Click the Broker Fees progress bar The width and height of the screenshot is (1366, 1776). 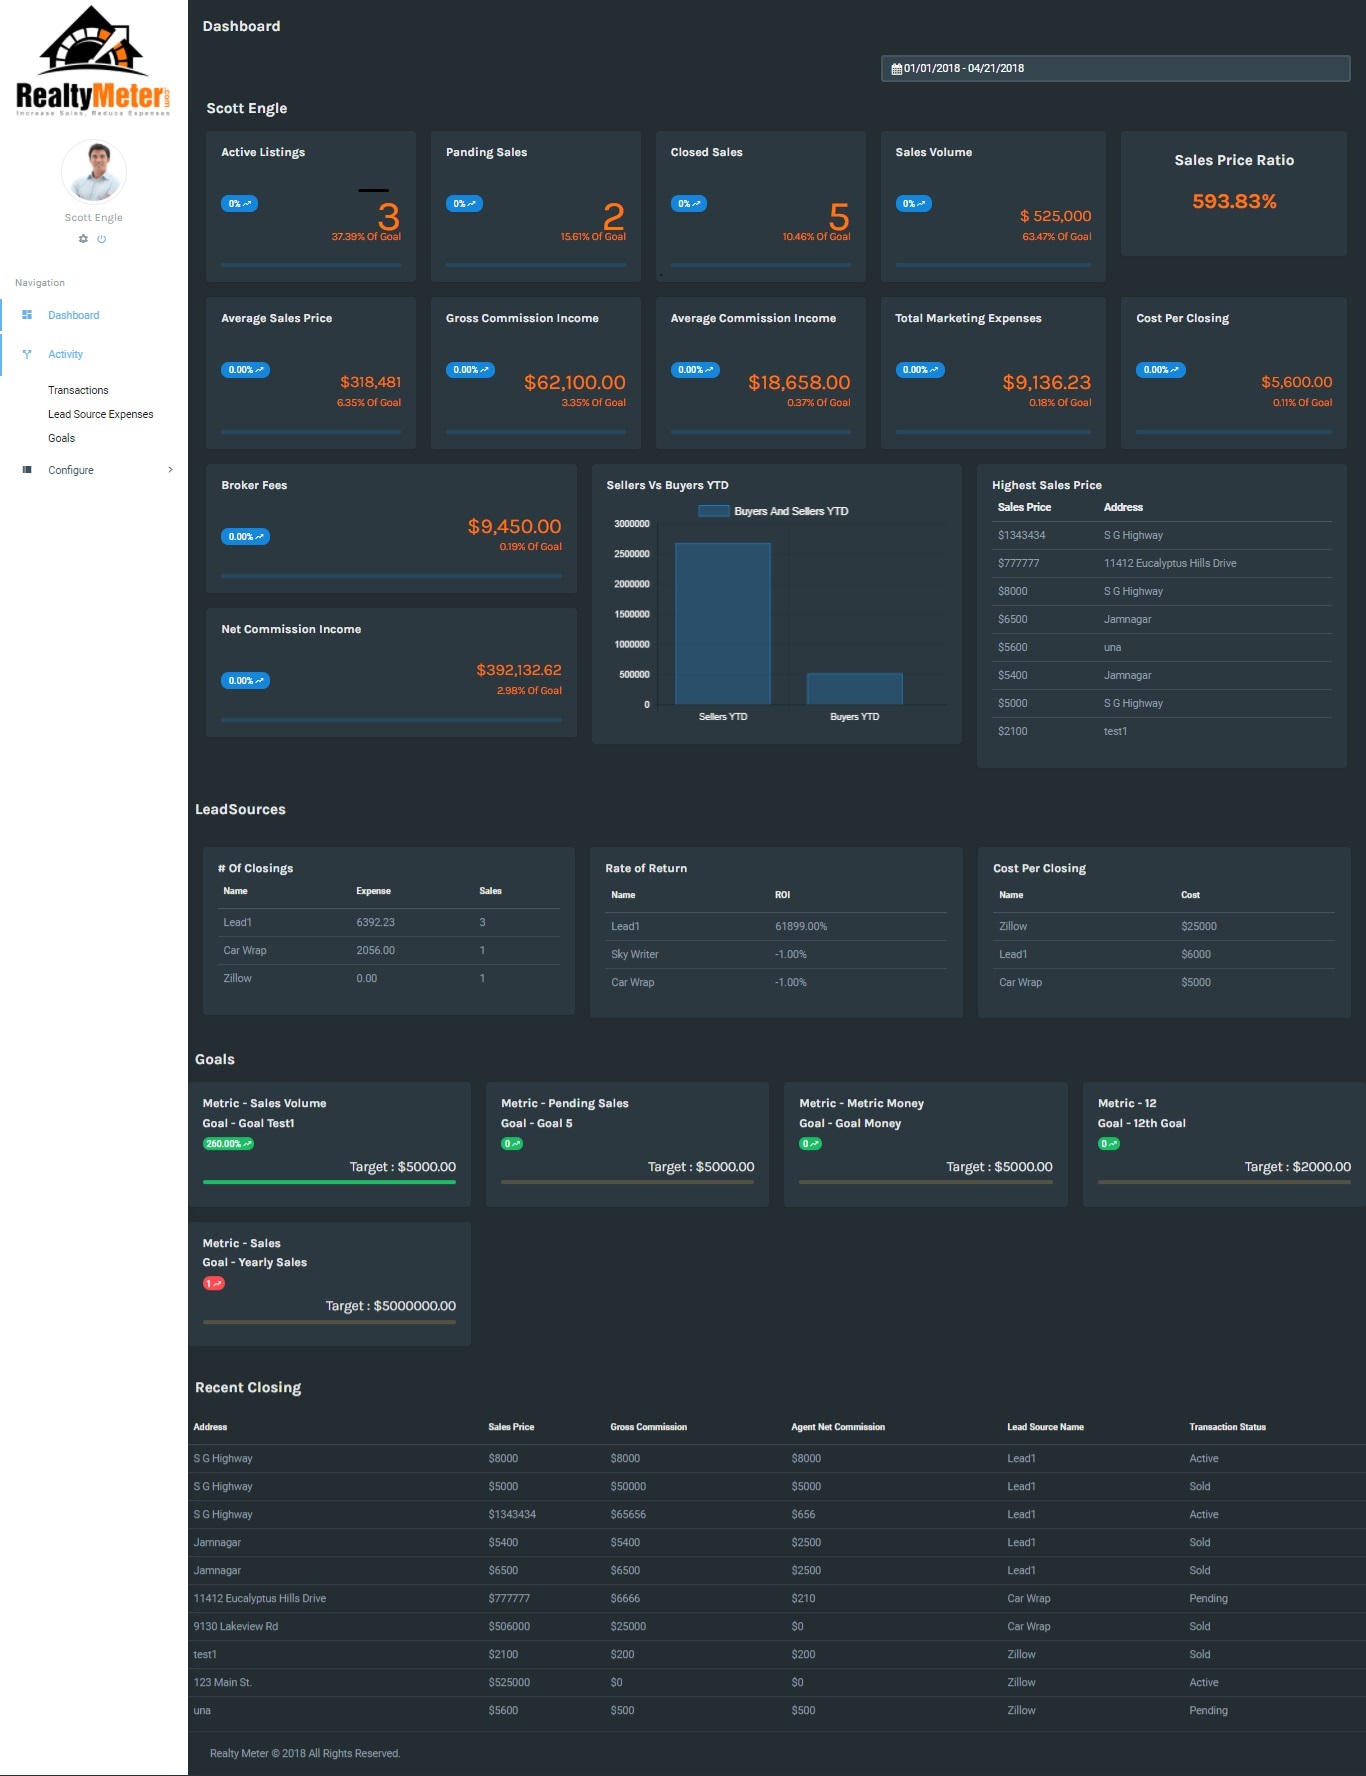[x=391, y=576]
